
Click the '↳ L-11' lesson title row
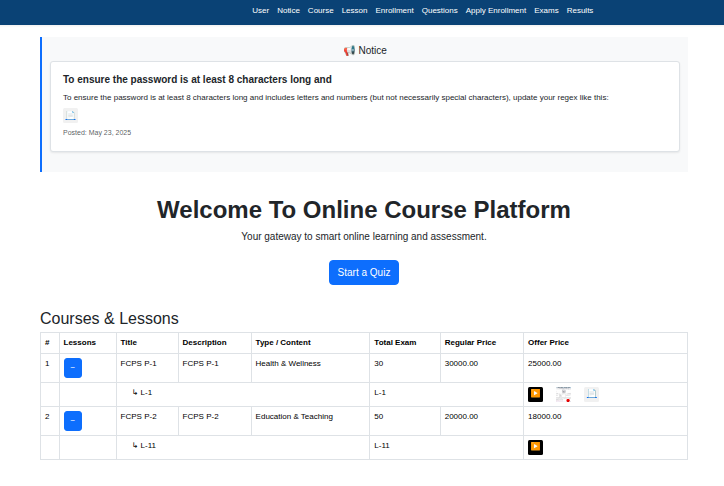(x=243, y=447)
